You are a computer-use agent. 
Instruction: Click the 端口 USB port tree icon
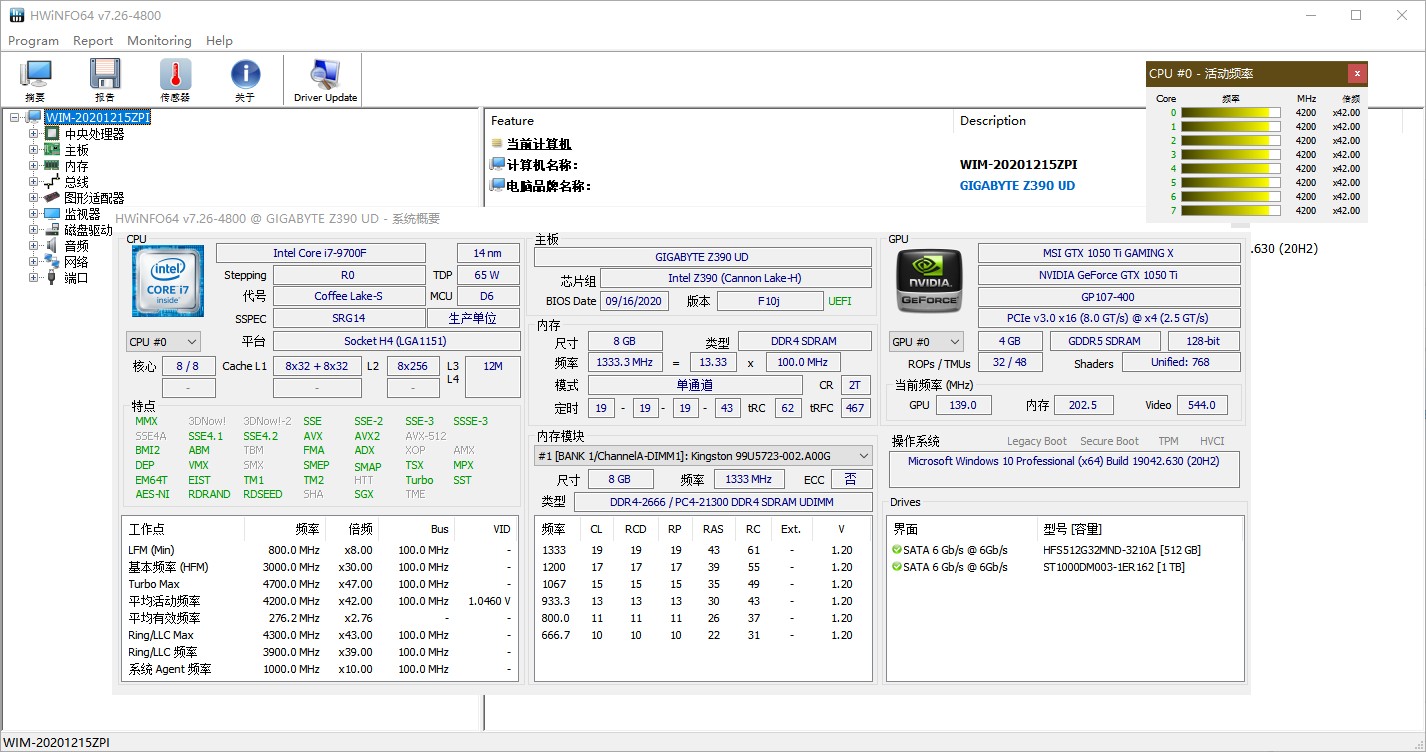click(52, 278)
